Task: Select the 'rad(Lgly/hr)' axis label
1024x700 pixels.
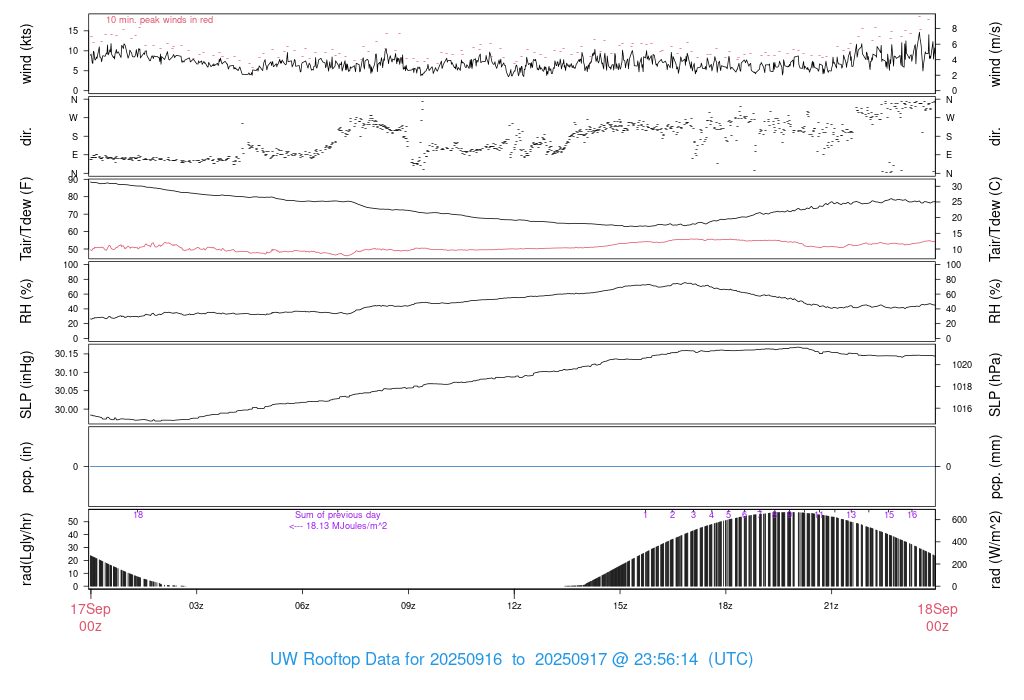Action: click(26, 549)
